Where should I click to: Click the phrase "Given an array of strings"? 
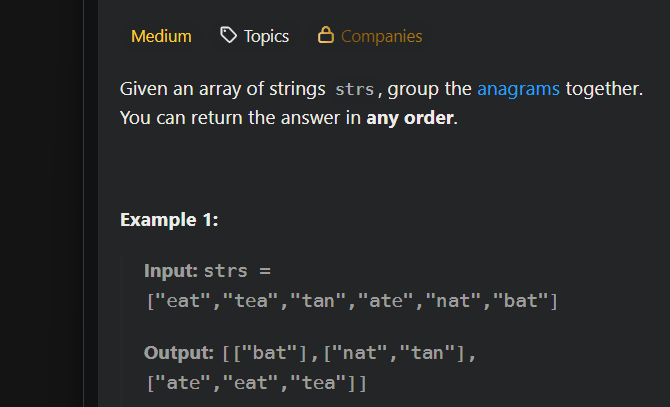[222, 89]
